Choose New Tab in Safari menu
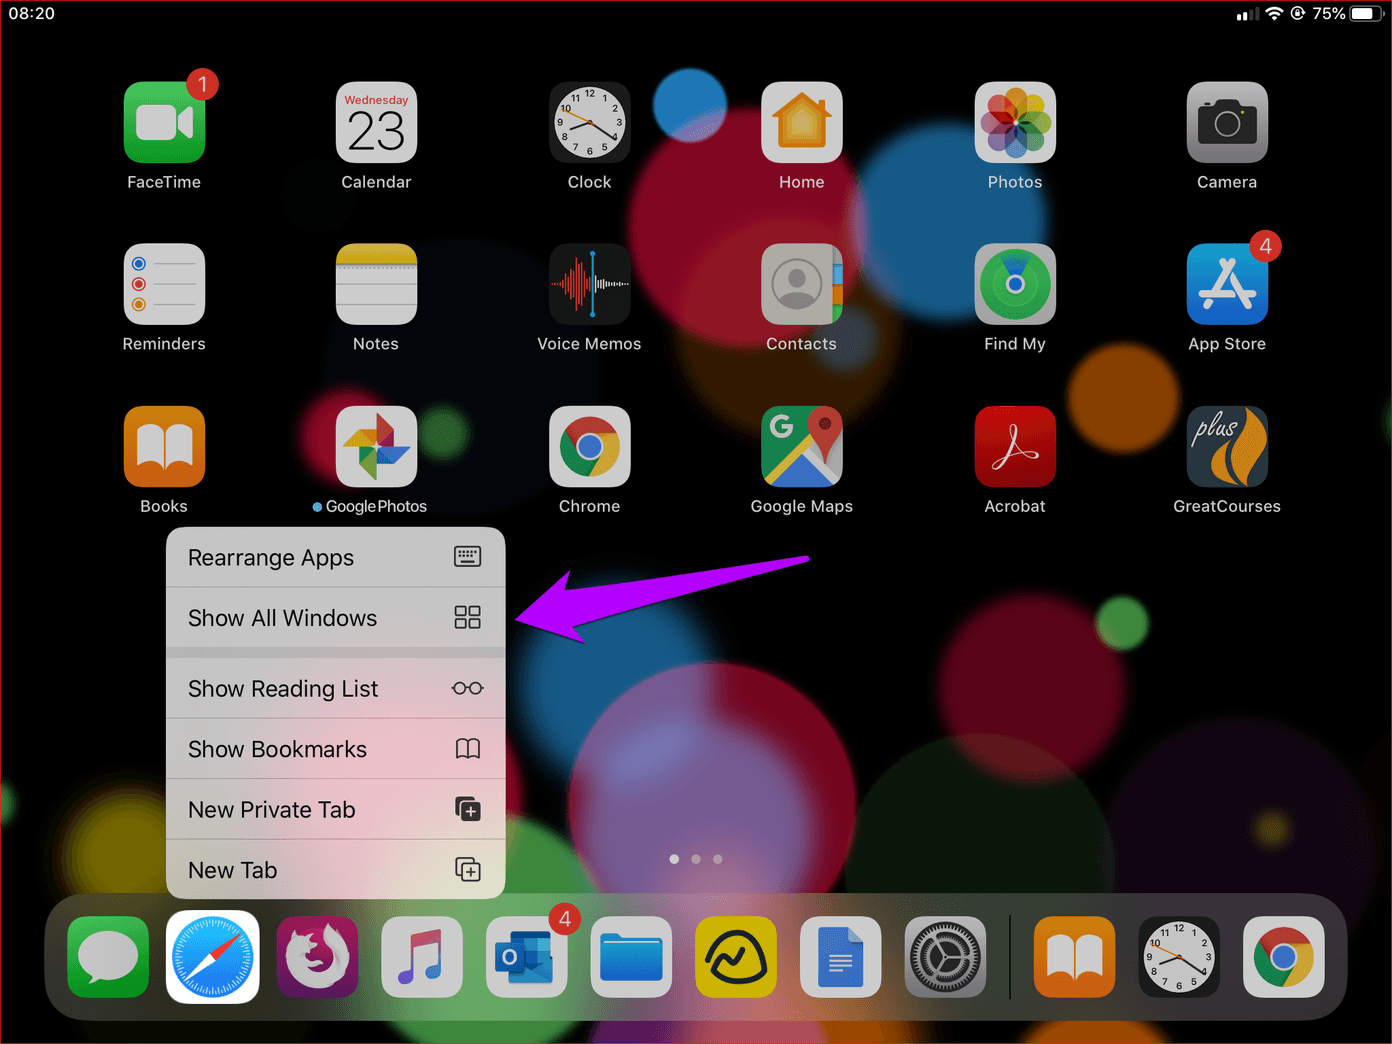Screen dimensions: 1392x1044 (336, 869)
